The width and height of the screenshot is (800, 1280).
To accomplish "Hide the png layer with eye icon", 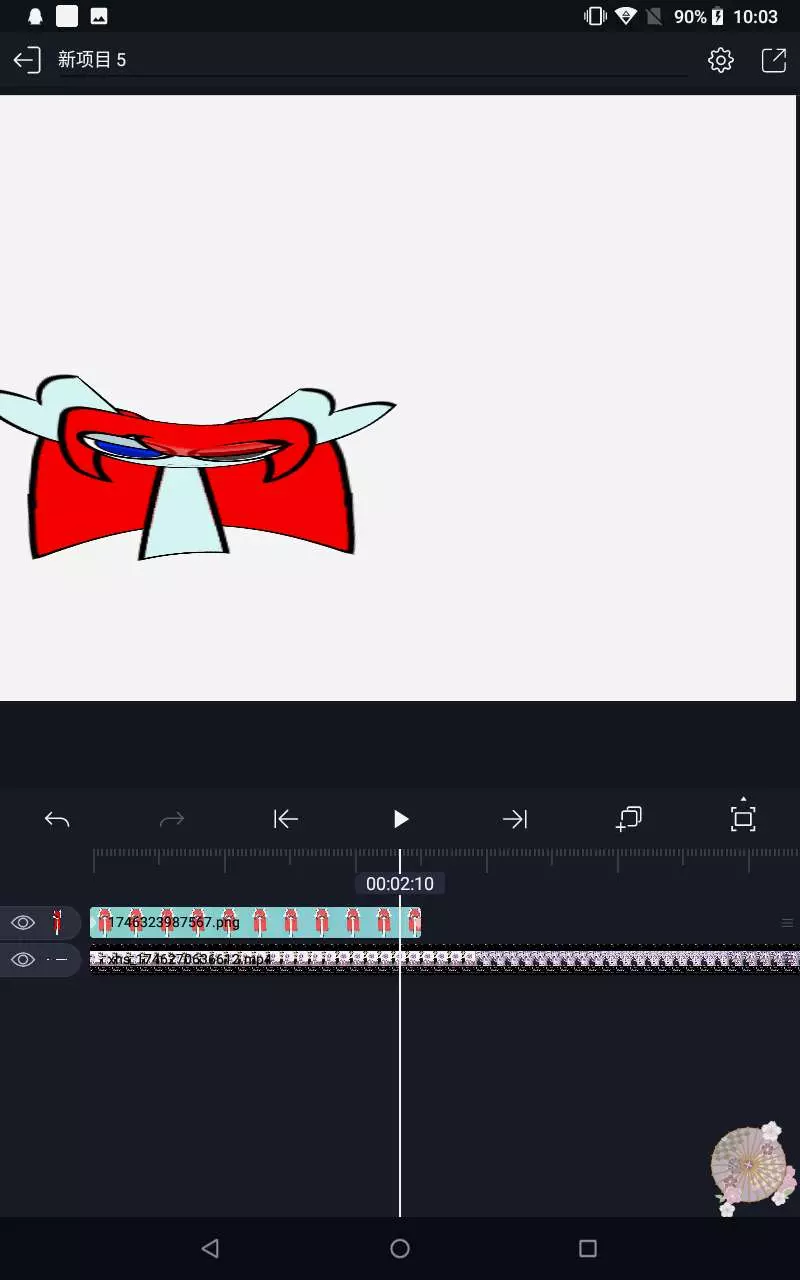I will coord(23,922).
